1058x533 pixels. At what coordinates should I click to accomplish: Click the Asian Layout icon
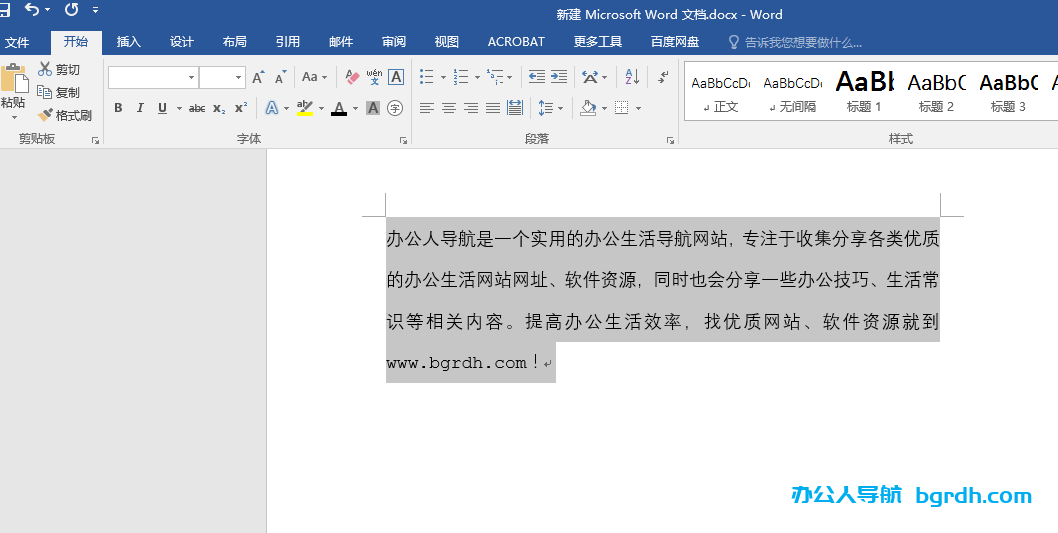point(590,77)
